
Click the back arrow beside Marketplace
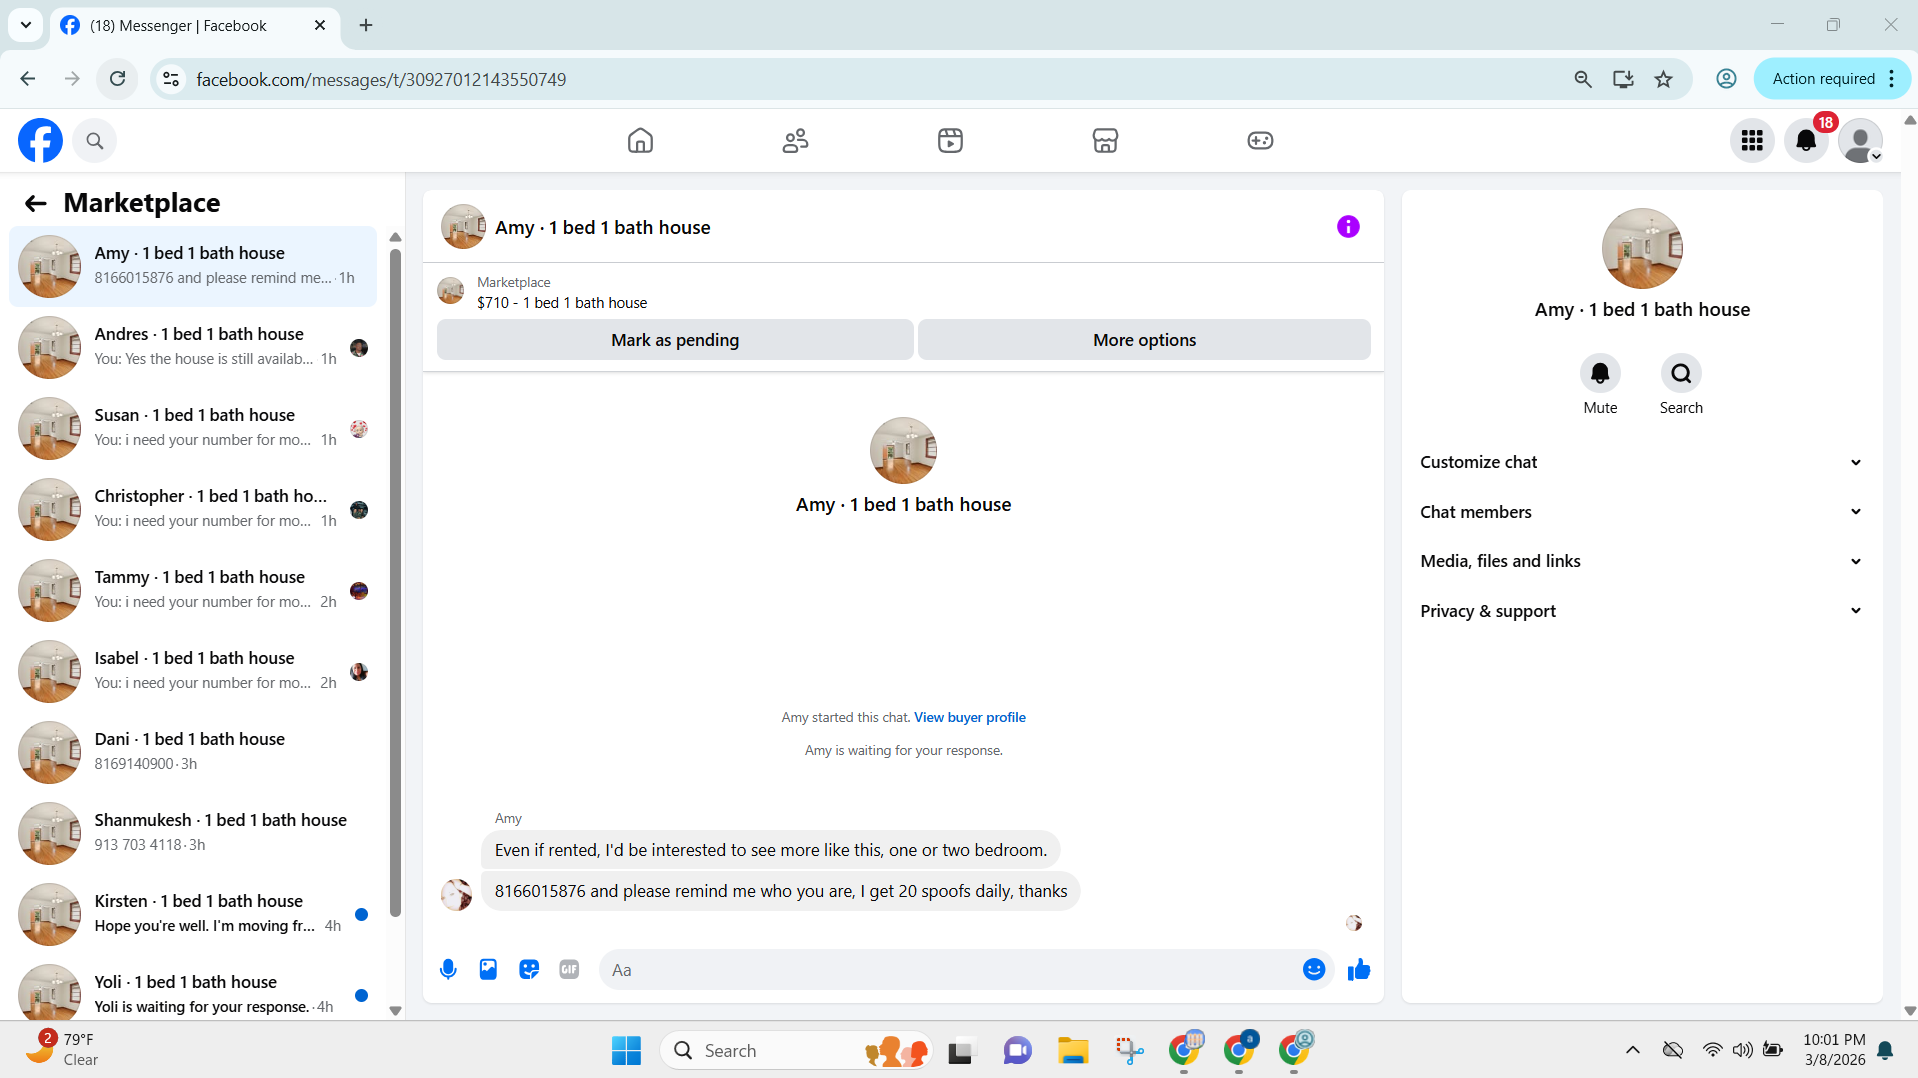[x=36, y=204]
